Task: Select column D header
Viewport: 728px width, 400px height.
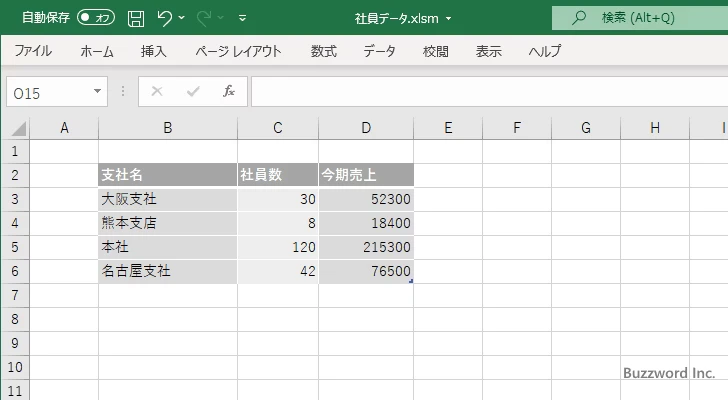Action: [366, 128]
